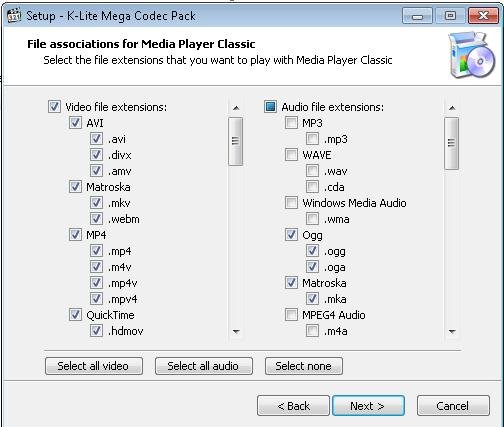504x427 pixels.
Task: Enable the .m4a extension checkbox
Action: tap(312, 331)
